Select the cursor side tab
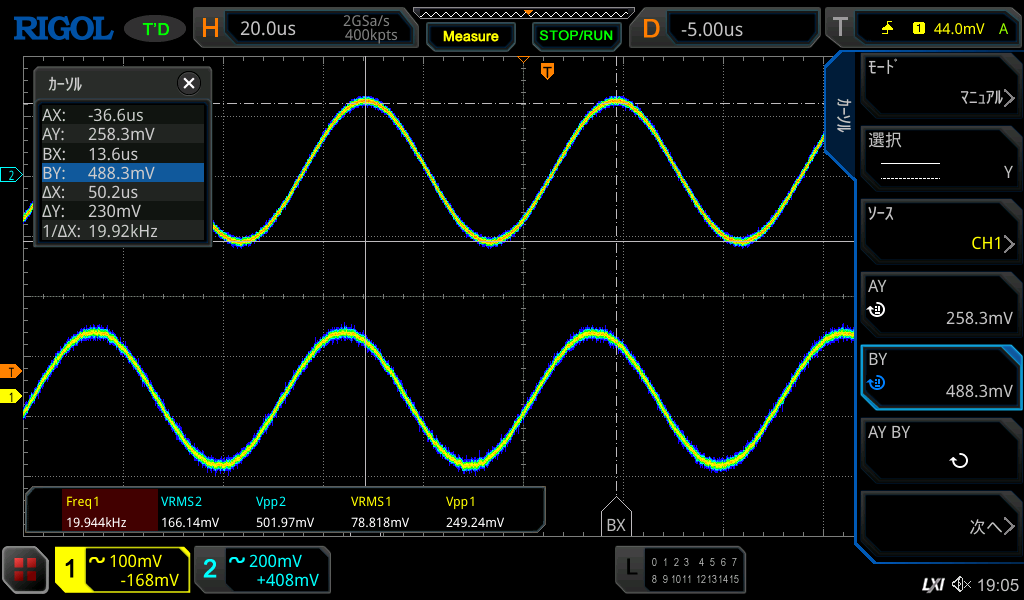Viewport: 1024px width, 600px height. (843, 115)
